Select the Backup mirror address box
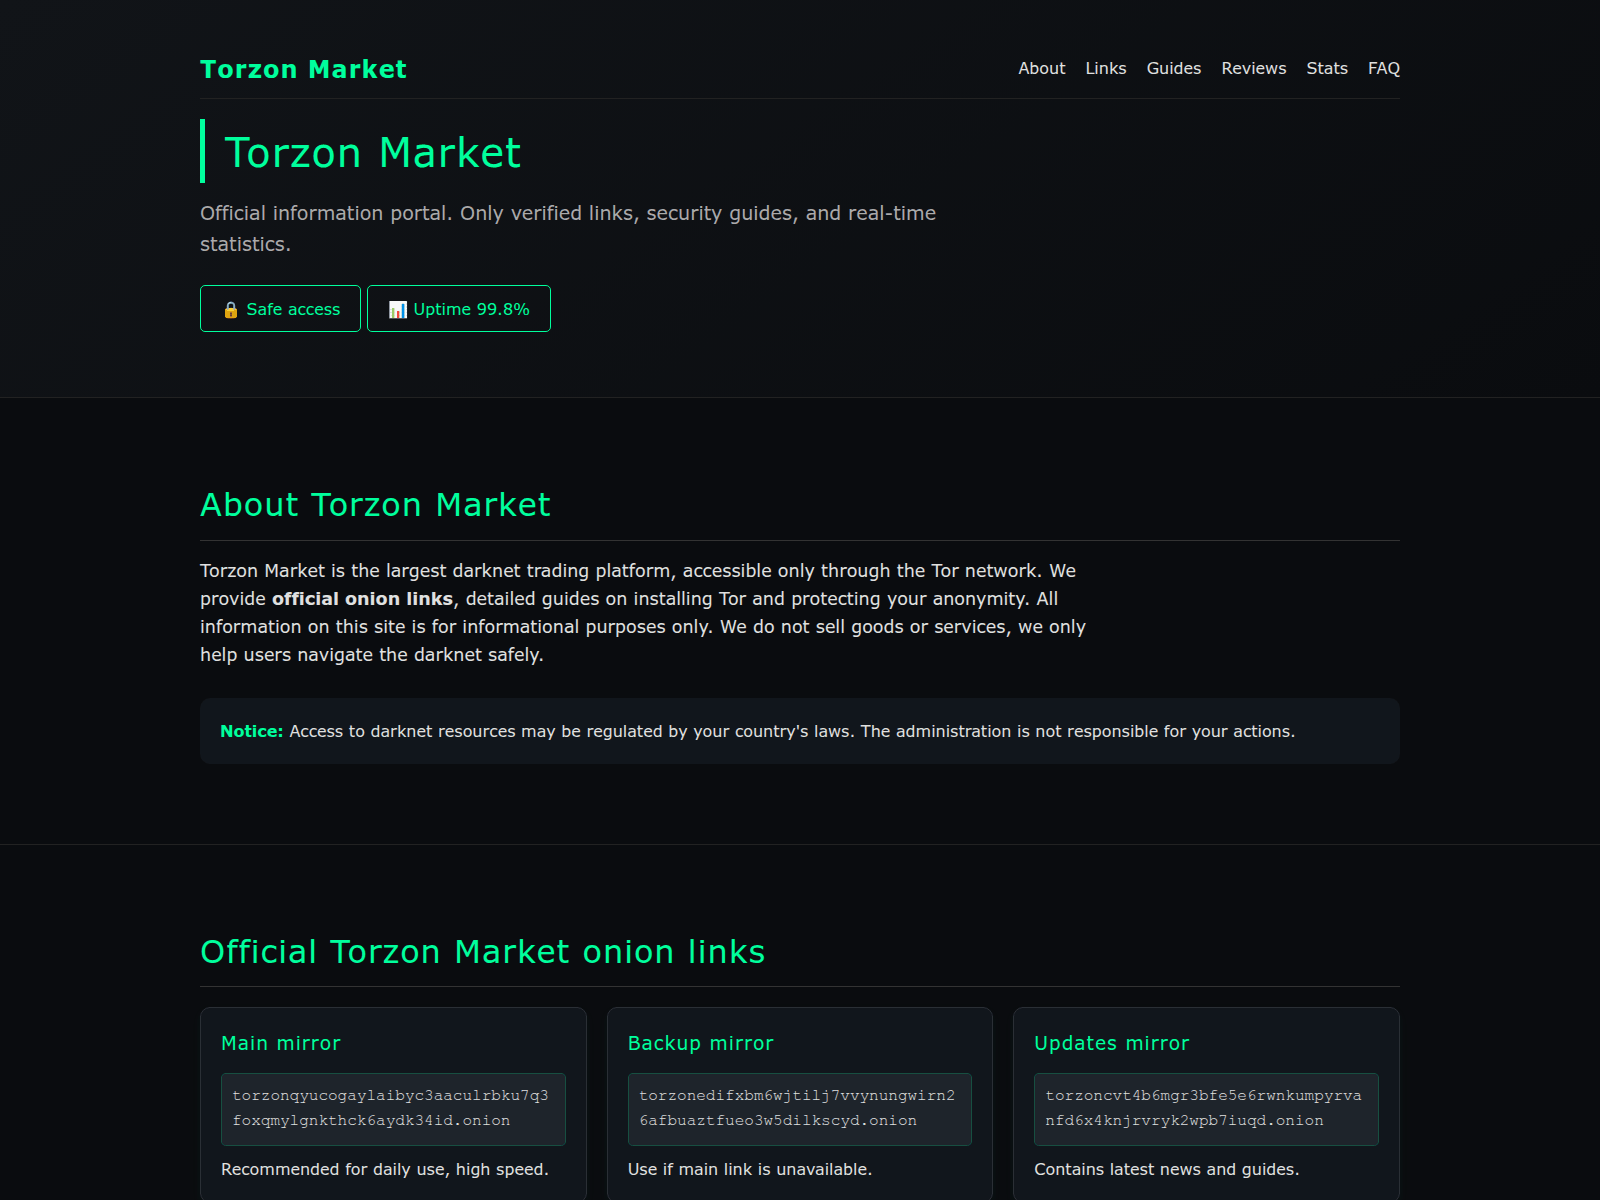Image resolution: width=1600 pixels, height=1200 pixels. tap(800, 1109)
